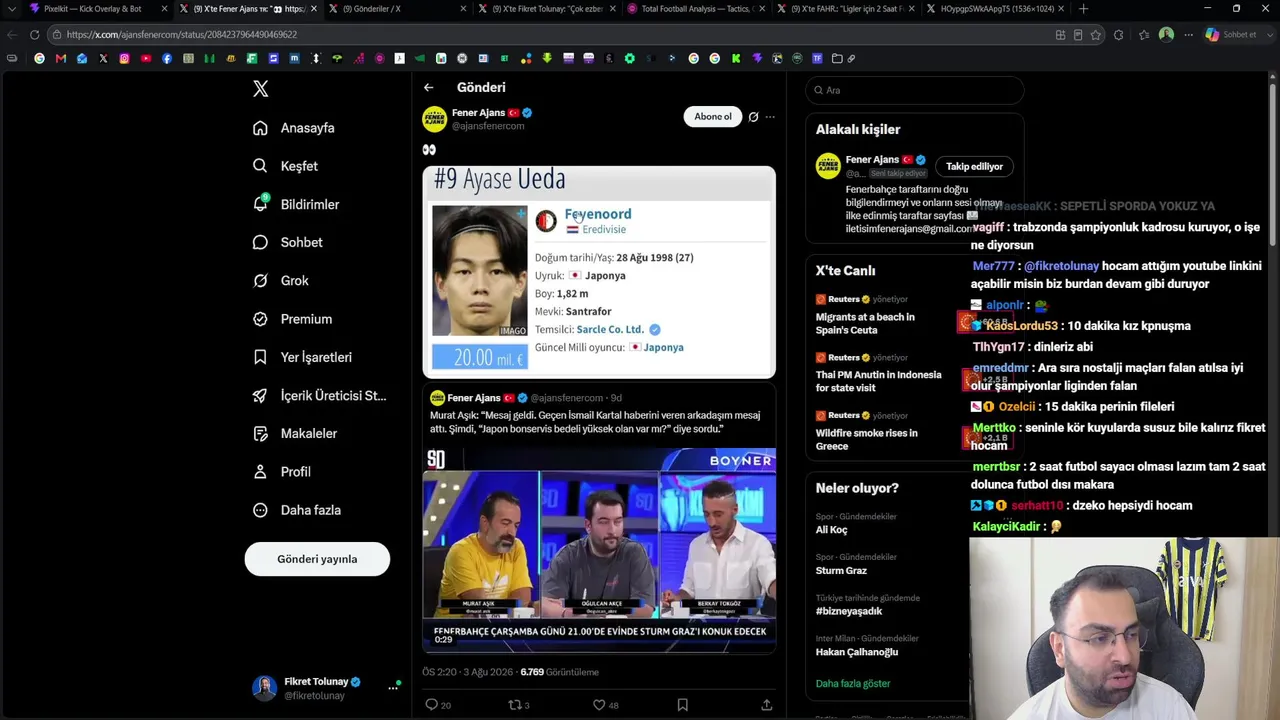Switch to the X'te FAHR tab
This screenshot has height=720, width=1280.
(845, 9)
